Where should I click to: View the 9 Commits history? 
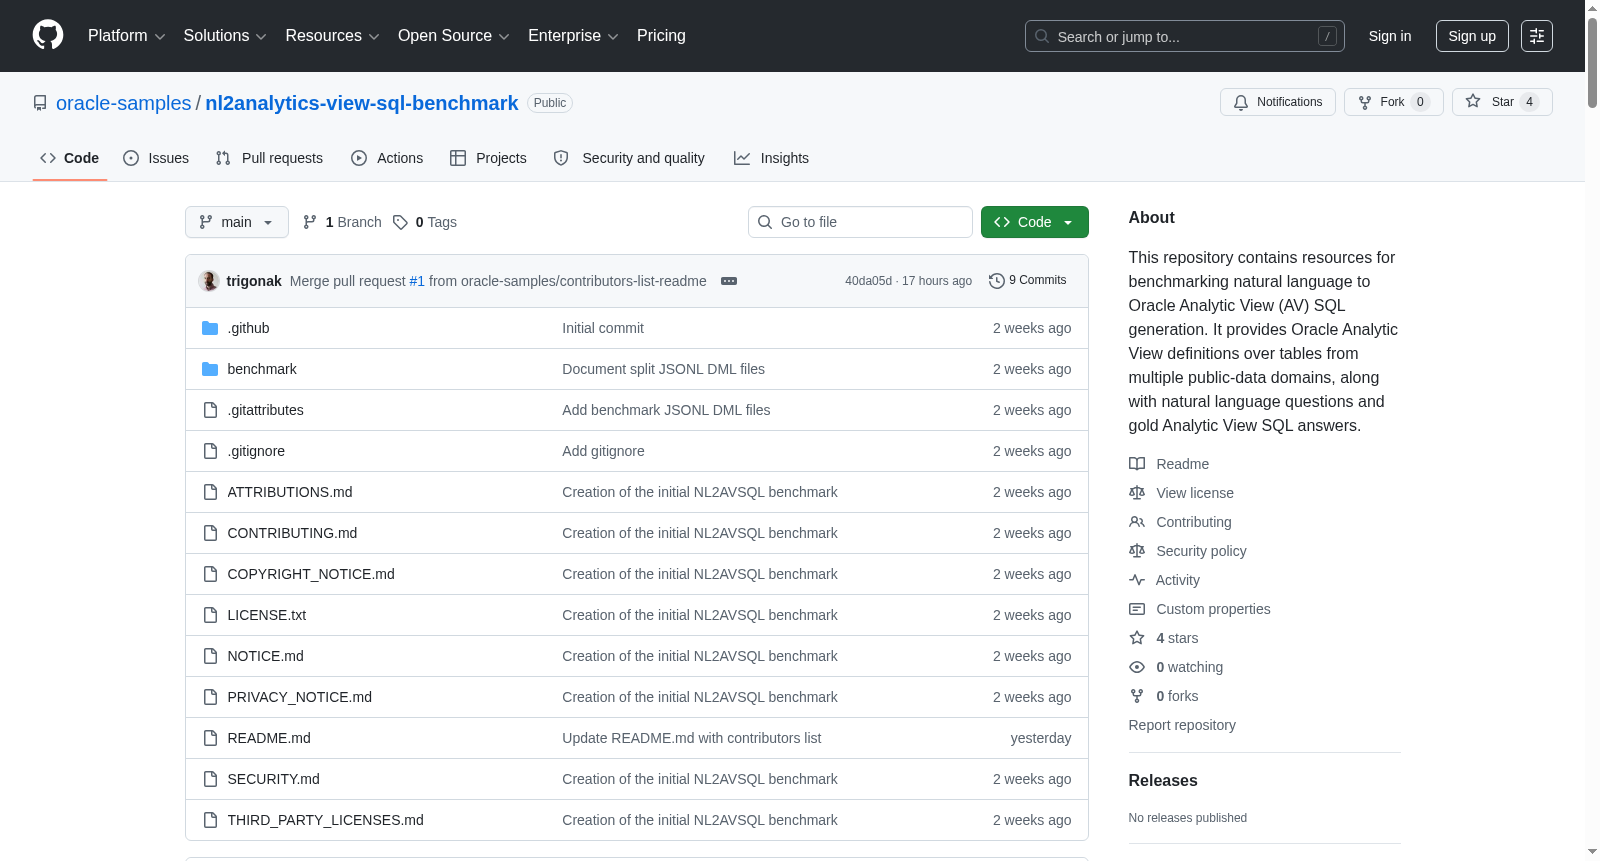[x=1027, y=281]
